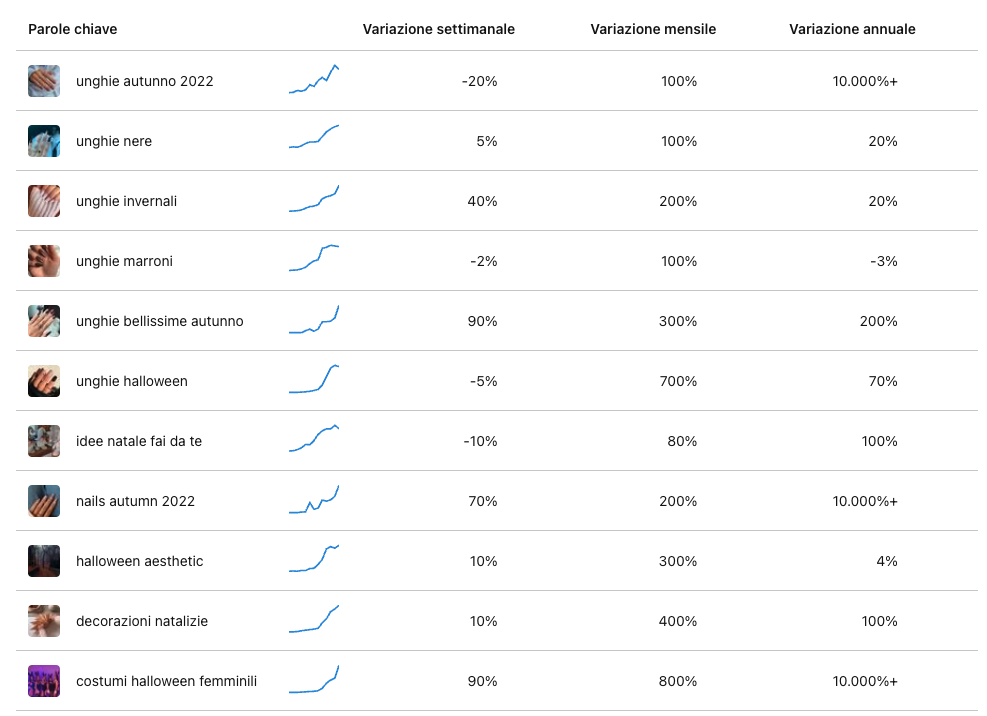Screen dimensions: 987x716
Task: Click the unghie autunno 2022 trend chart
Action: click(x=314, y=80)
